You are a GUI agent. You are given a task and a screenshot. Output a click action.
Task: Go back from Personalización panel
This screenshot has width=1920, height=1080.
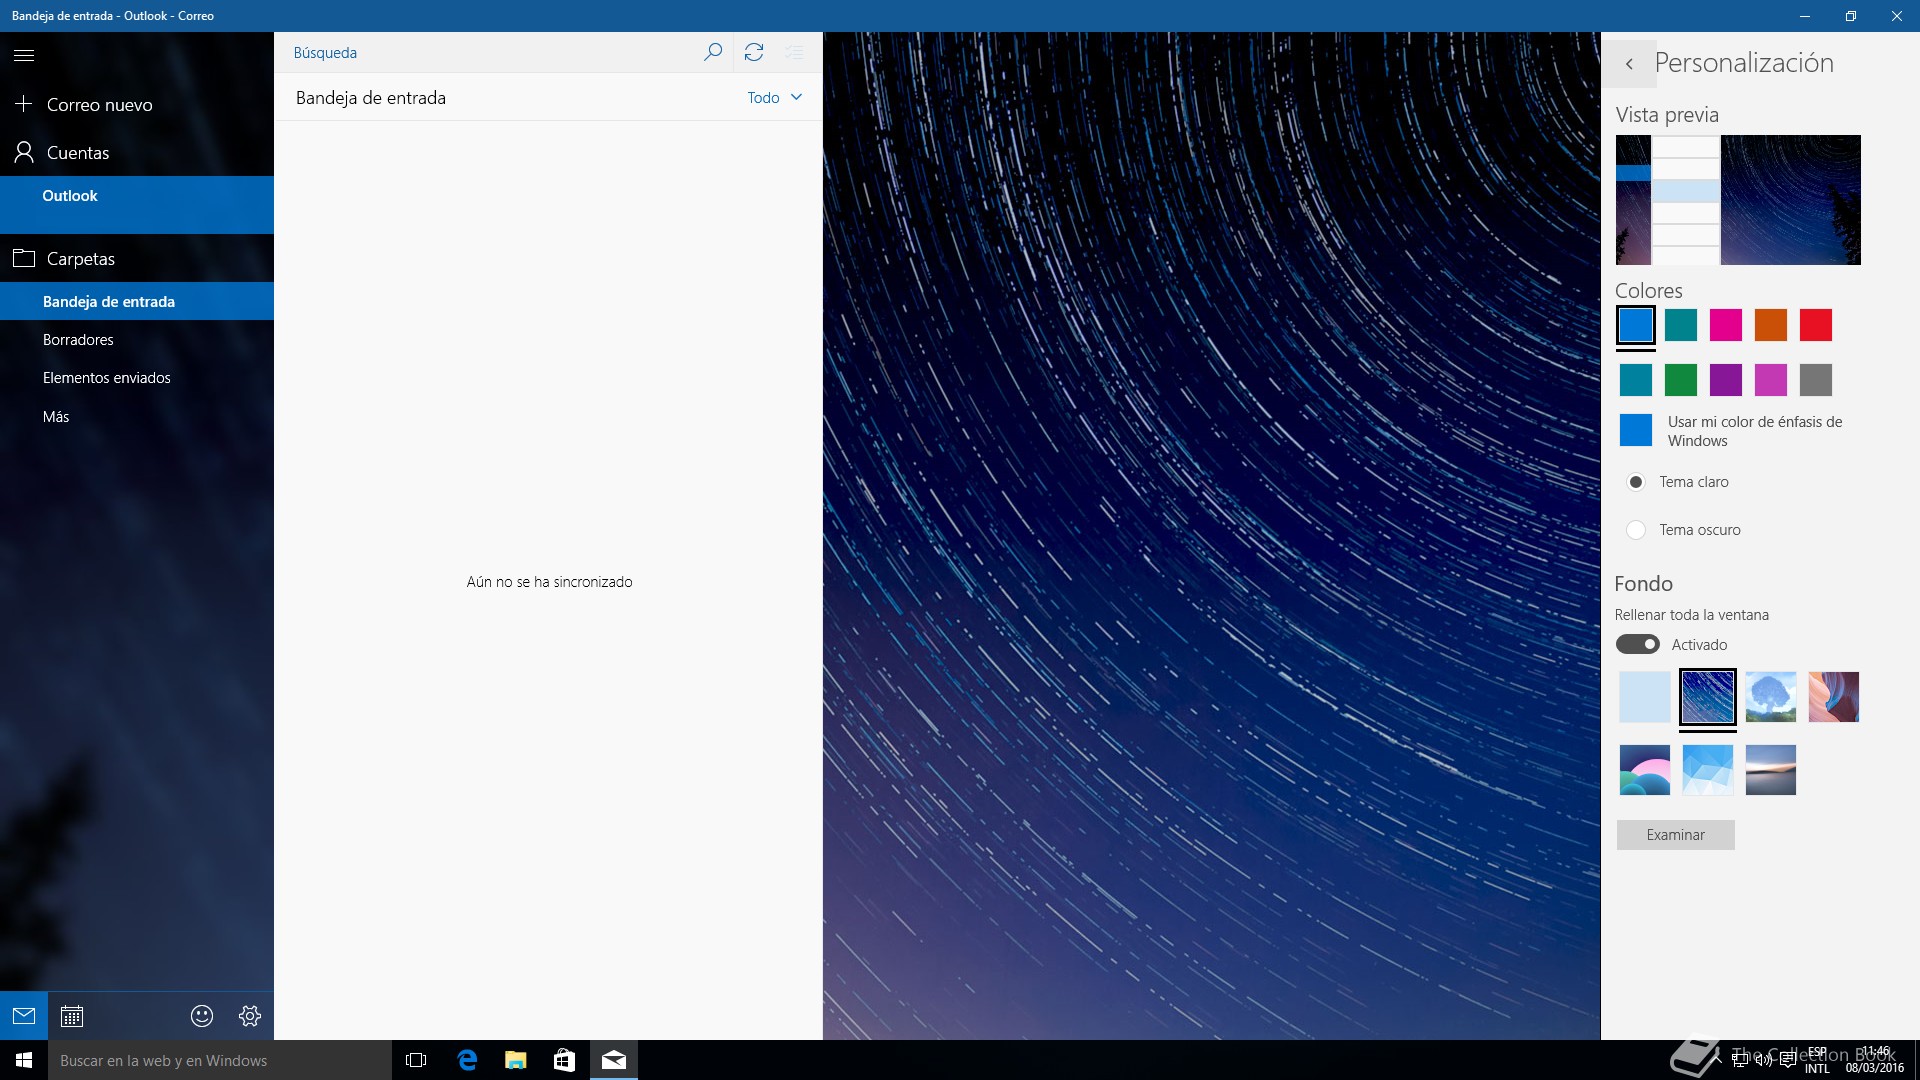1629,64
